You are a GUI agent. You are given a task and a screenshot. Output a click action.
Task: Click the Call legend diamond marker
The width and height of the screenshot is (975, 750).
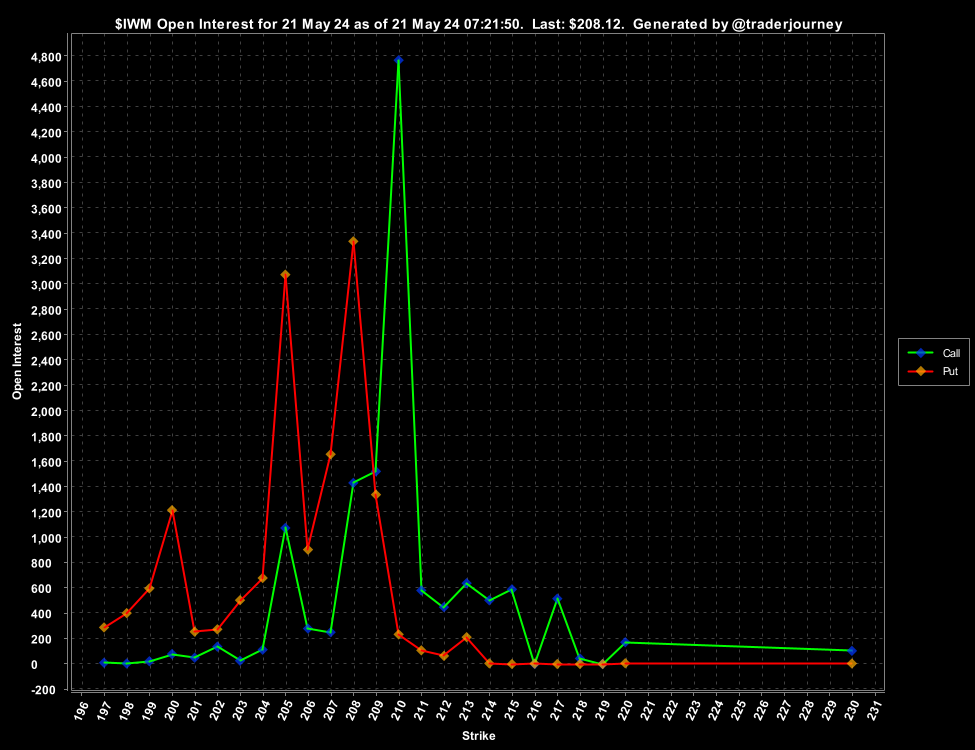(x=921, y=353)
